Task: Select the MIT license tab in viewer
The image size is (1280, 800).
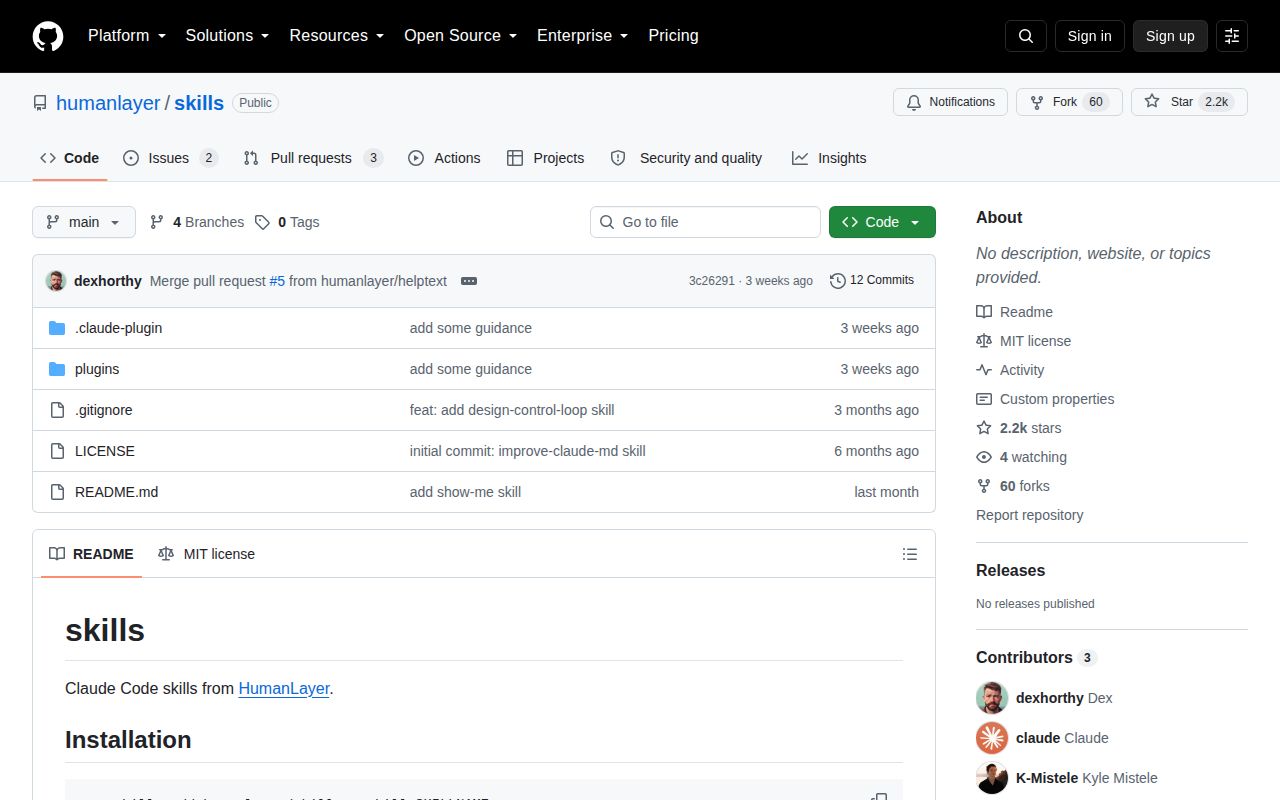Action: [x=206, y=554]
